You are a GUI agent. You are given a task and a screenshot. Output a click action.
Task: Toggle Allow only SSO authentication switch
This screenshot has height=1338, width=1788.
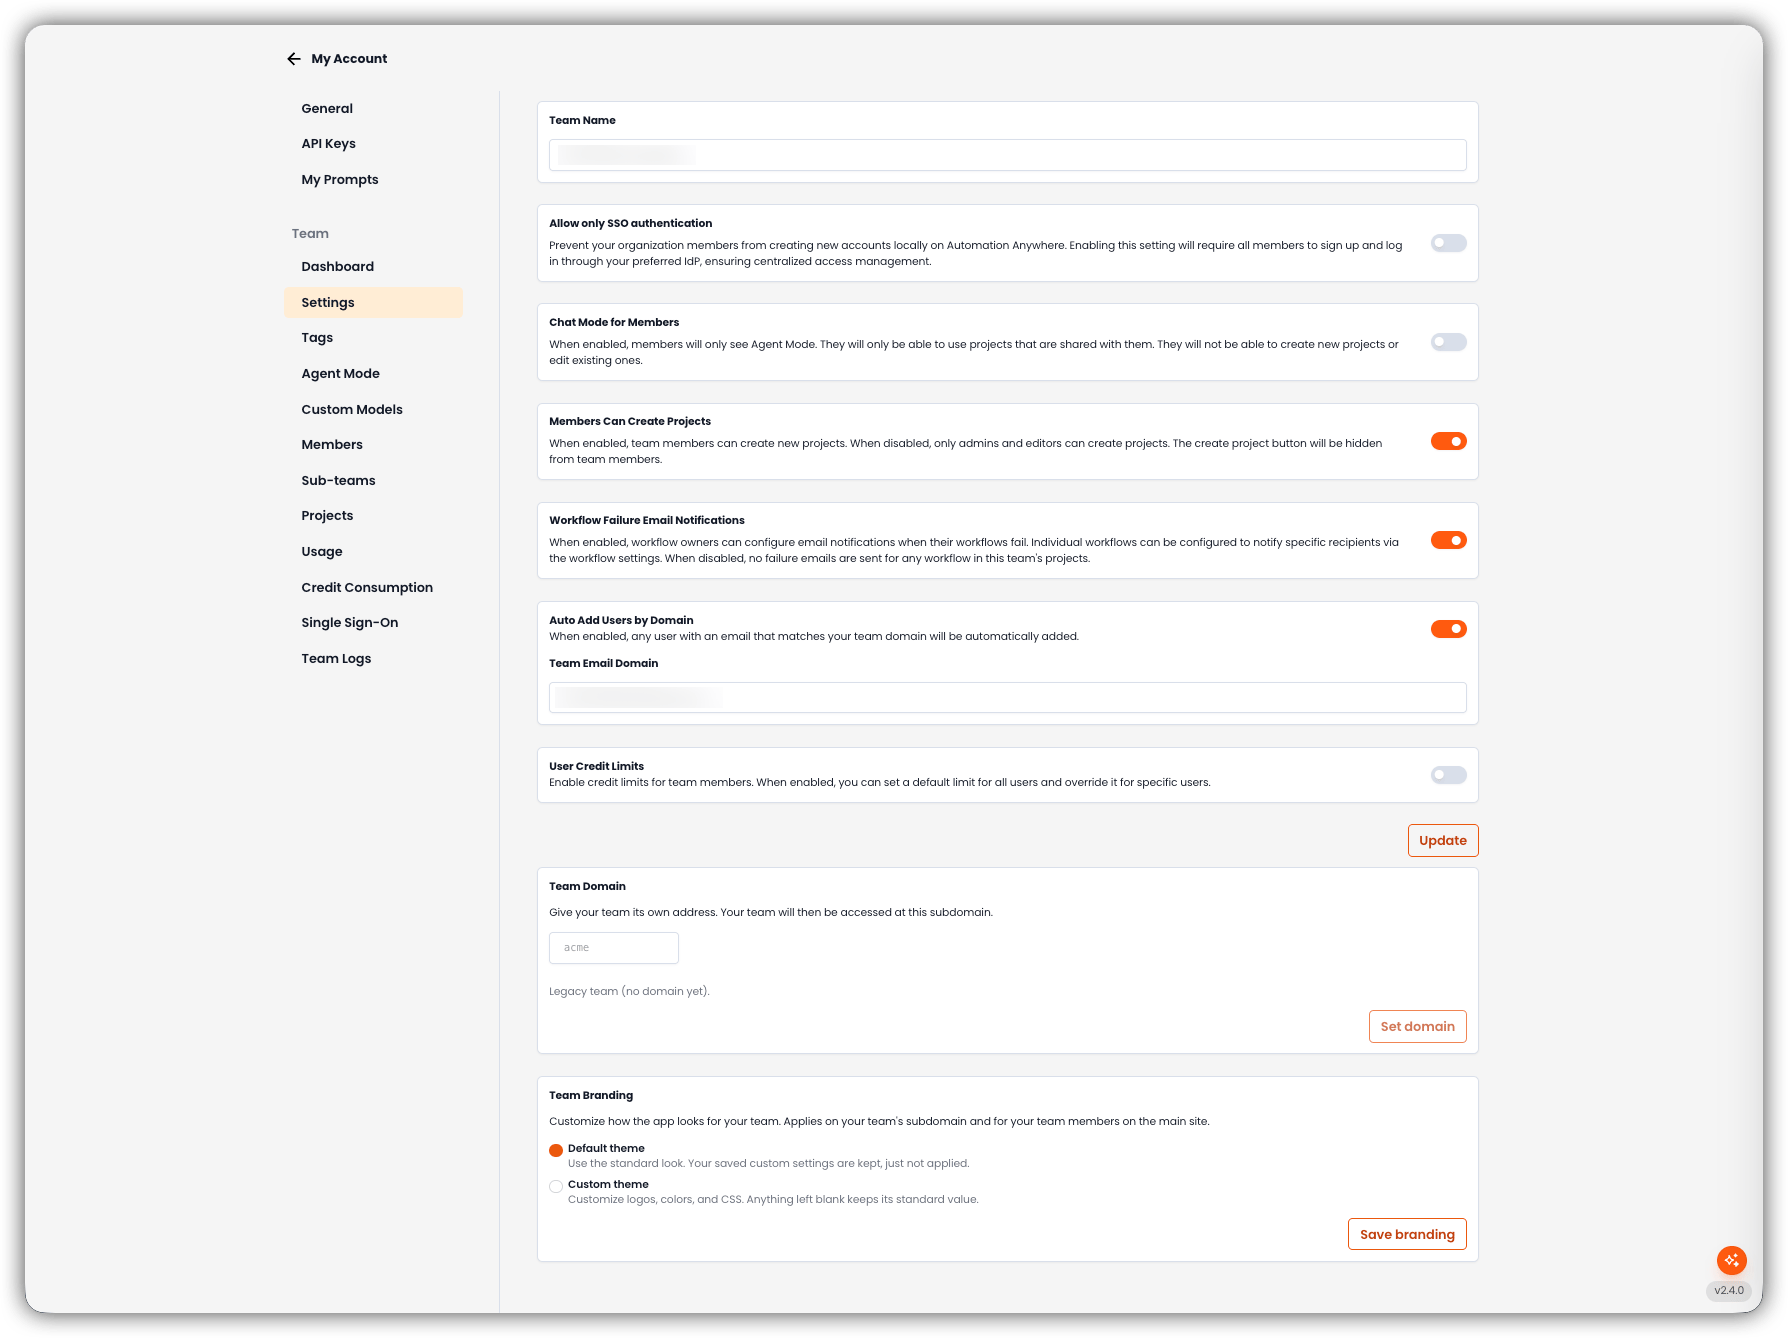pos(1448,243)
